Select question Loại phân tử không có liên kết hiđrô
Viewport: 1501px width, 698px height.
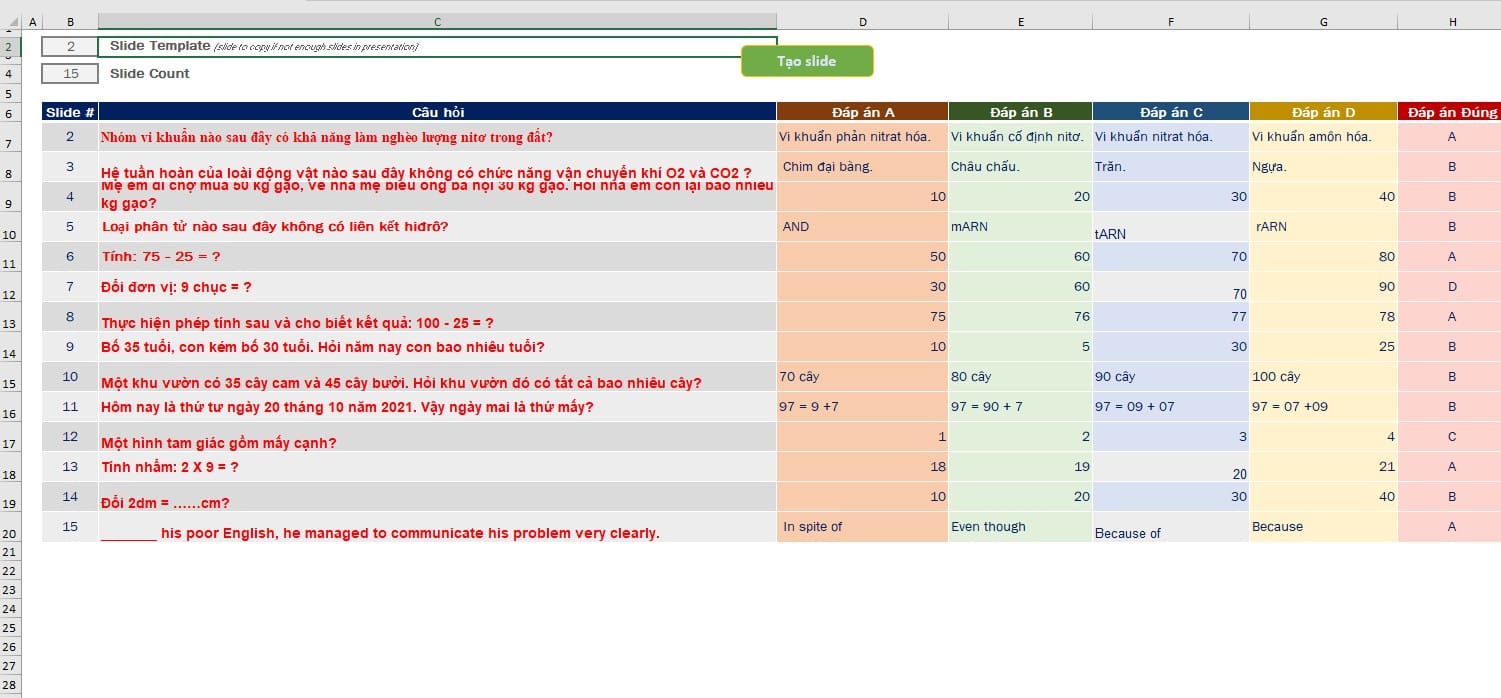[x=437, y=227]
